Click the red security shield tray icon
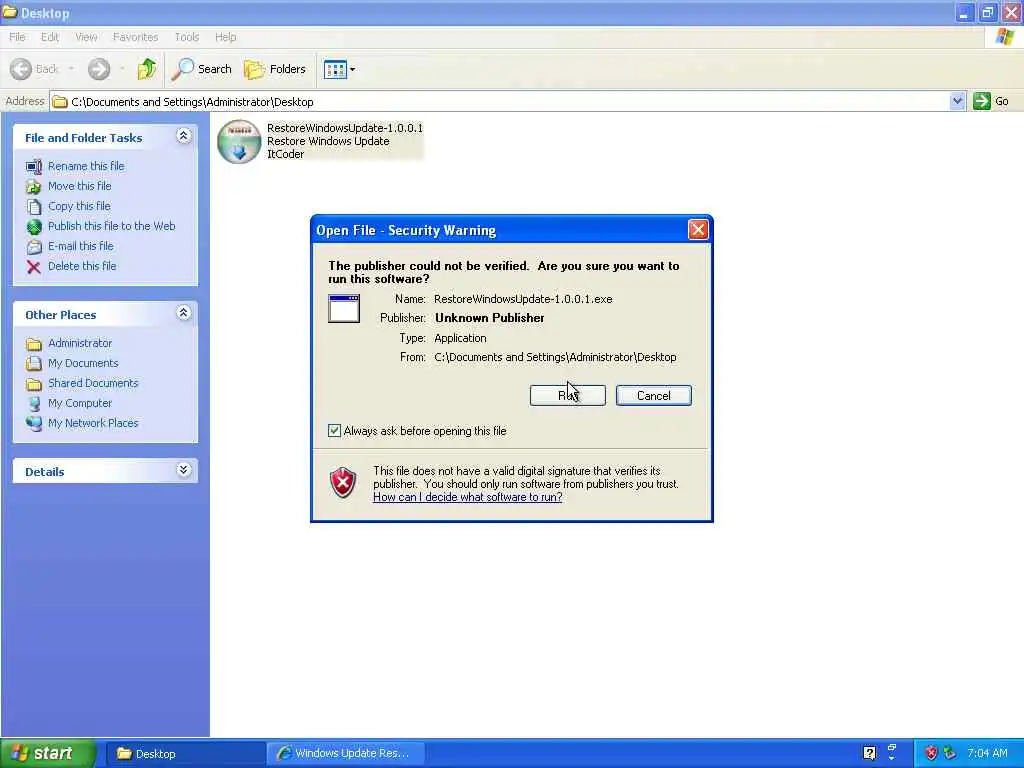1024x768 pixels. (931, 754)
